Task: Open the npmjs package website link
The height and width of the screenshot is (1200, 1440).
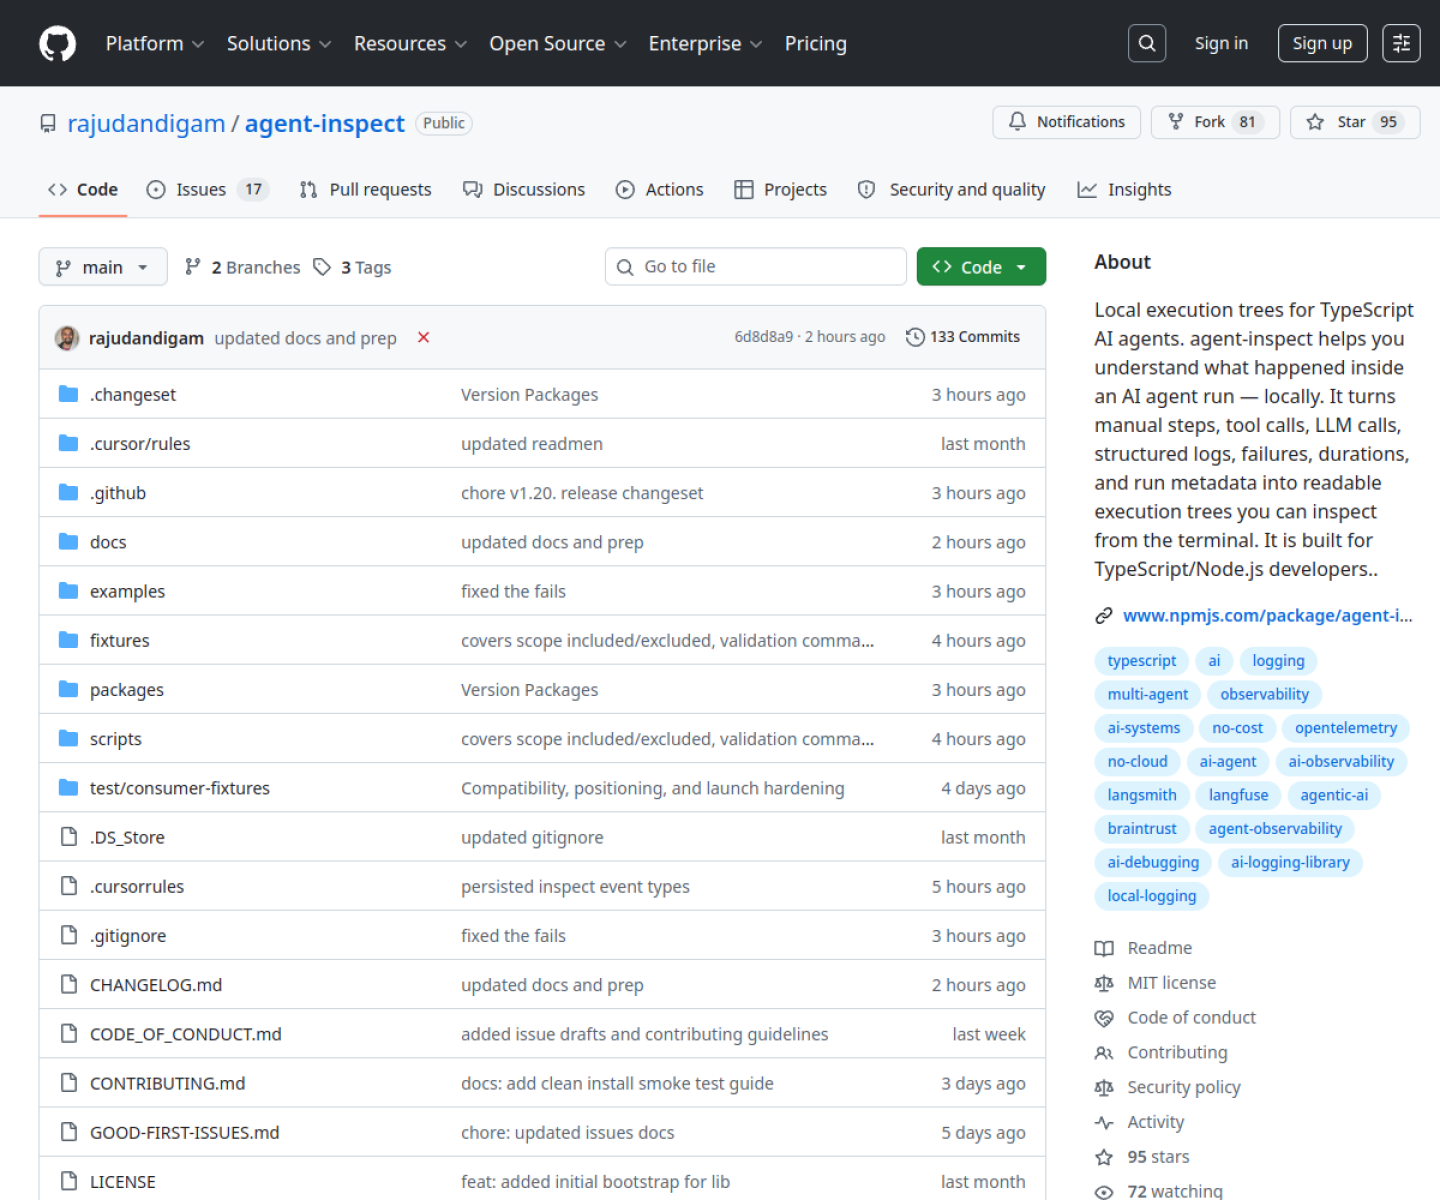Action: pos(1267,616)
